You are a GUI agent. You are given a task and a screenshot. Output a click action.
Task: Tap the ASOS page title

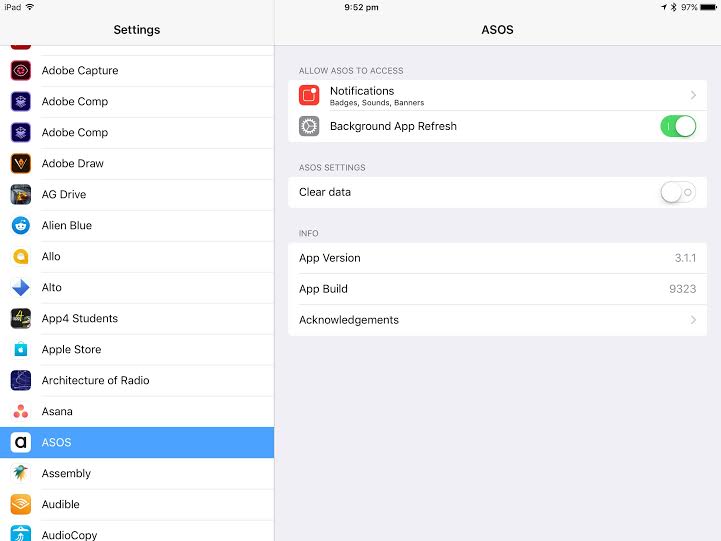498,29
